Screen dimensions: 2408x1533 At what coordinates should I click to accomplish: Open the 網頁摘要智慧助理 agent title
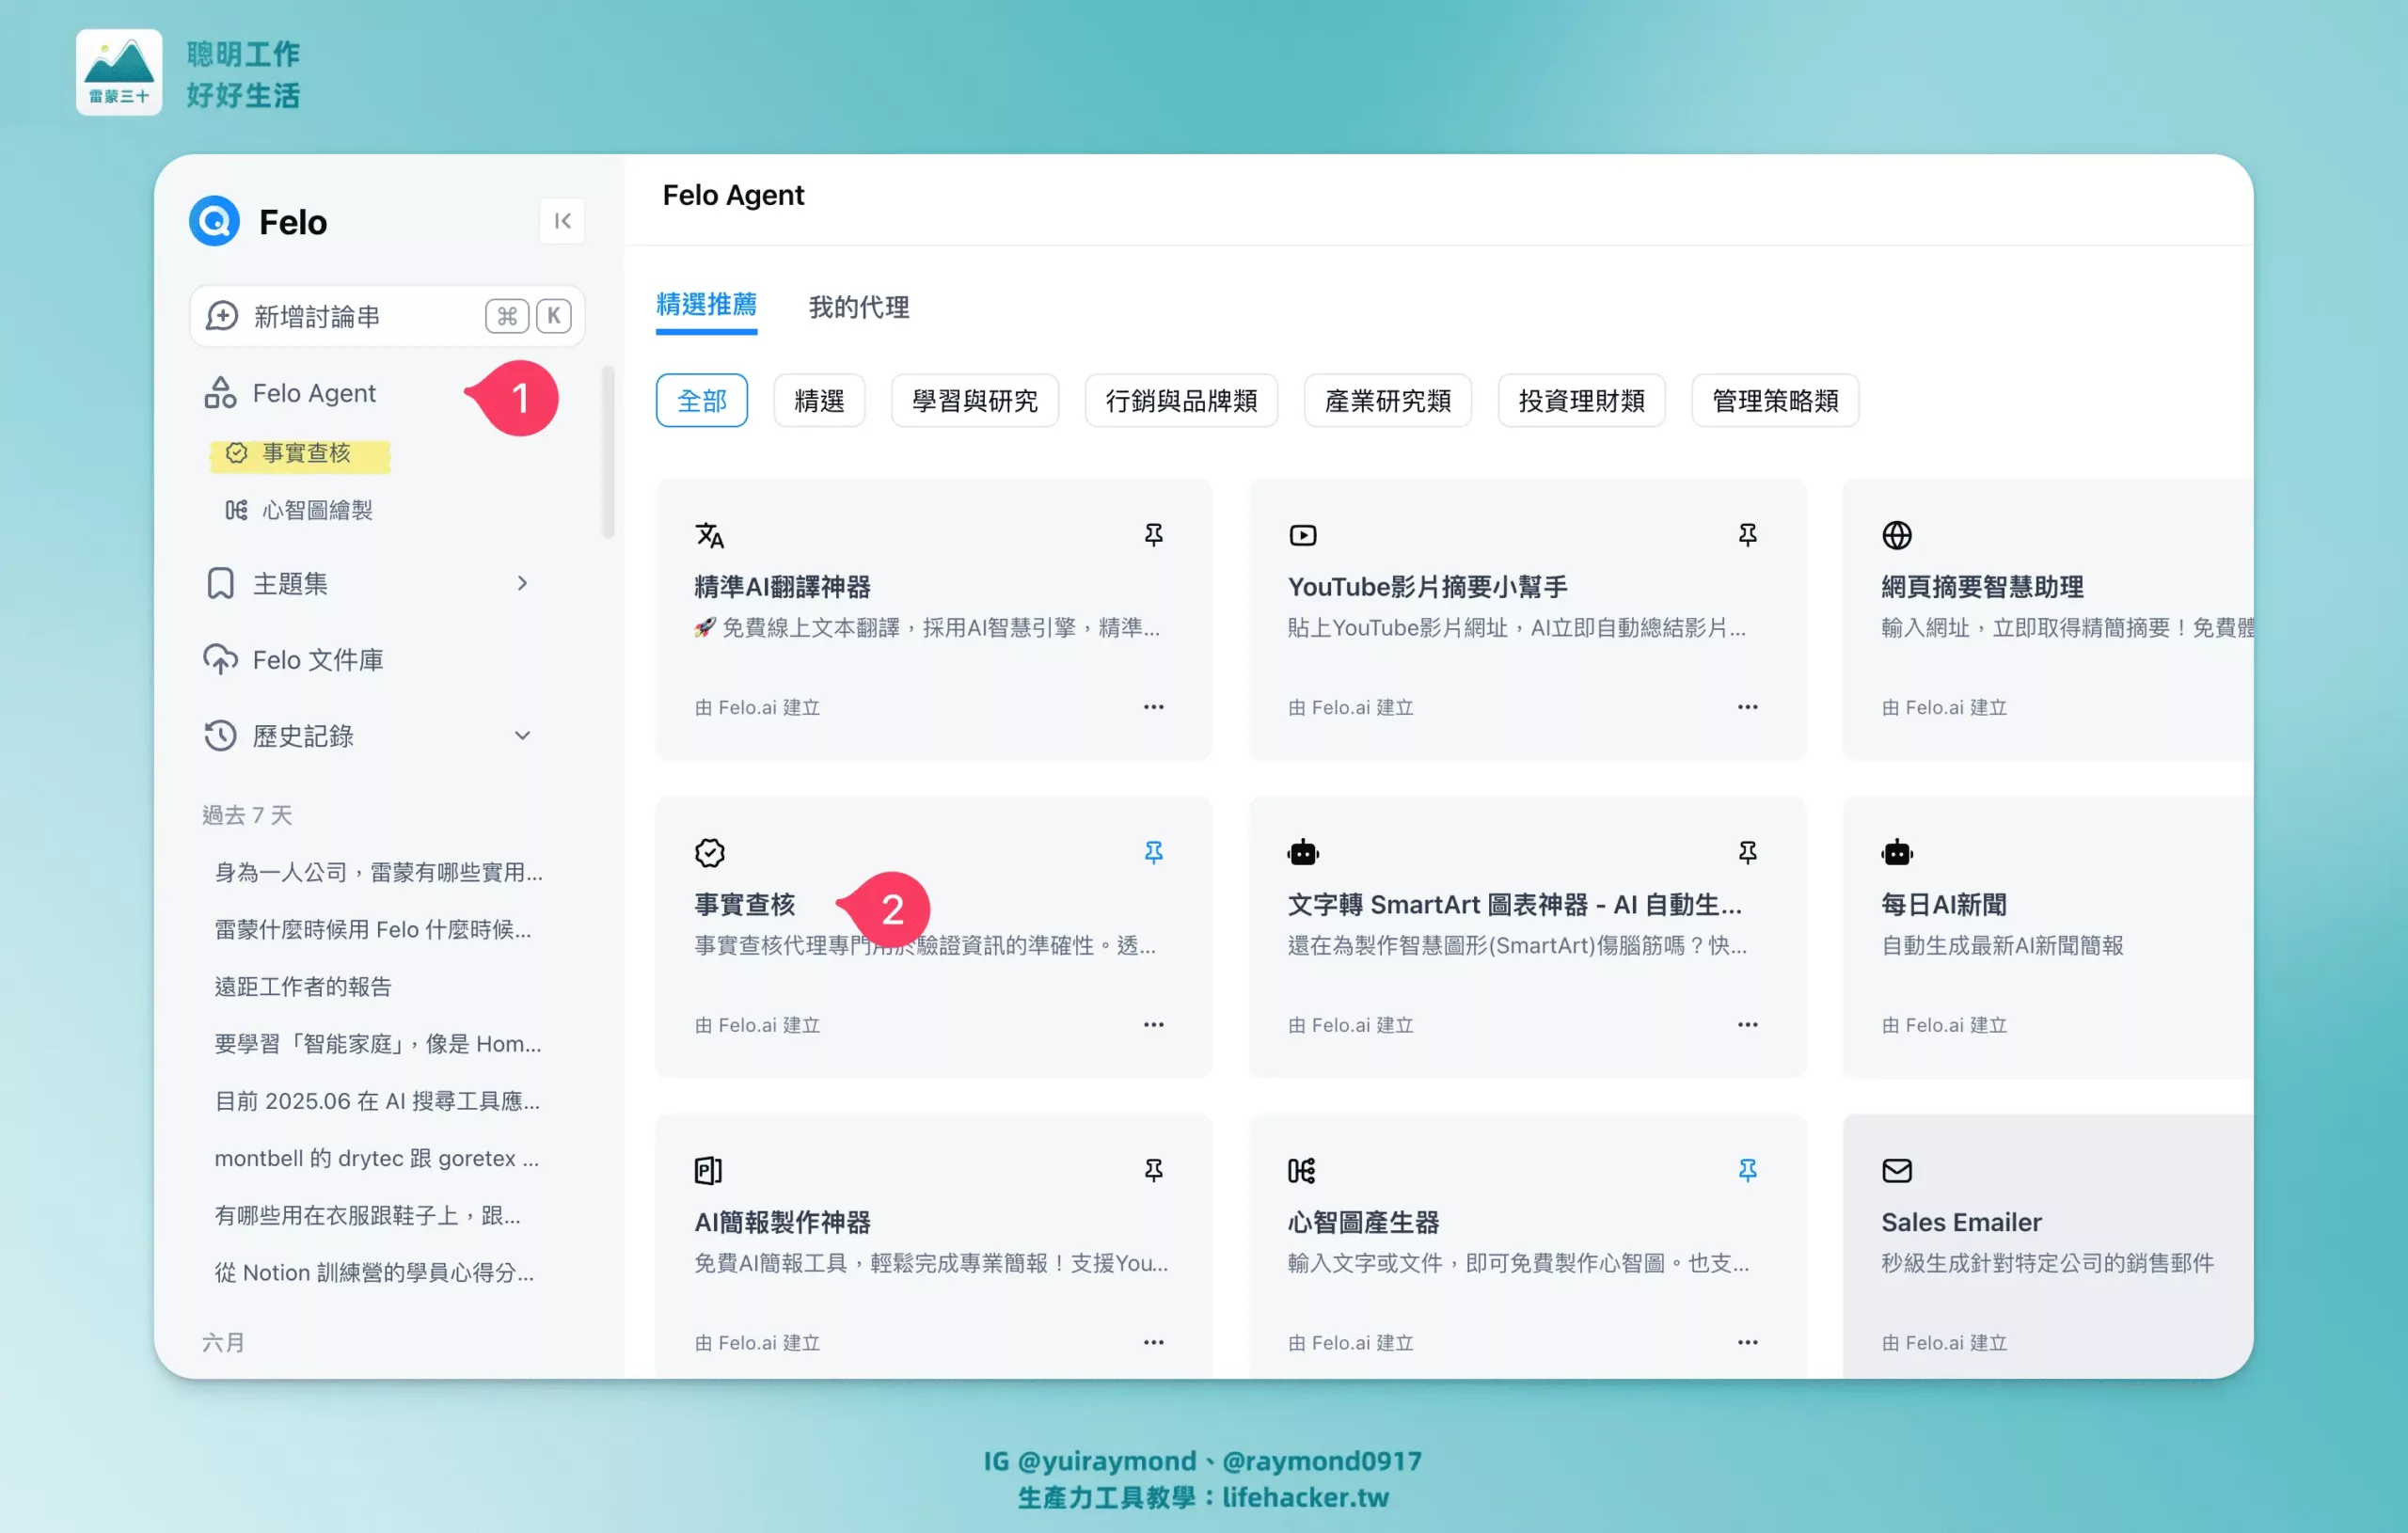click(1982, 587)
